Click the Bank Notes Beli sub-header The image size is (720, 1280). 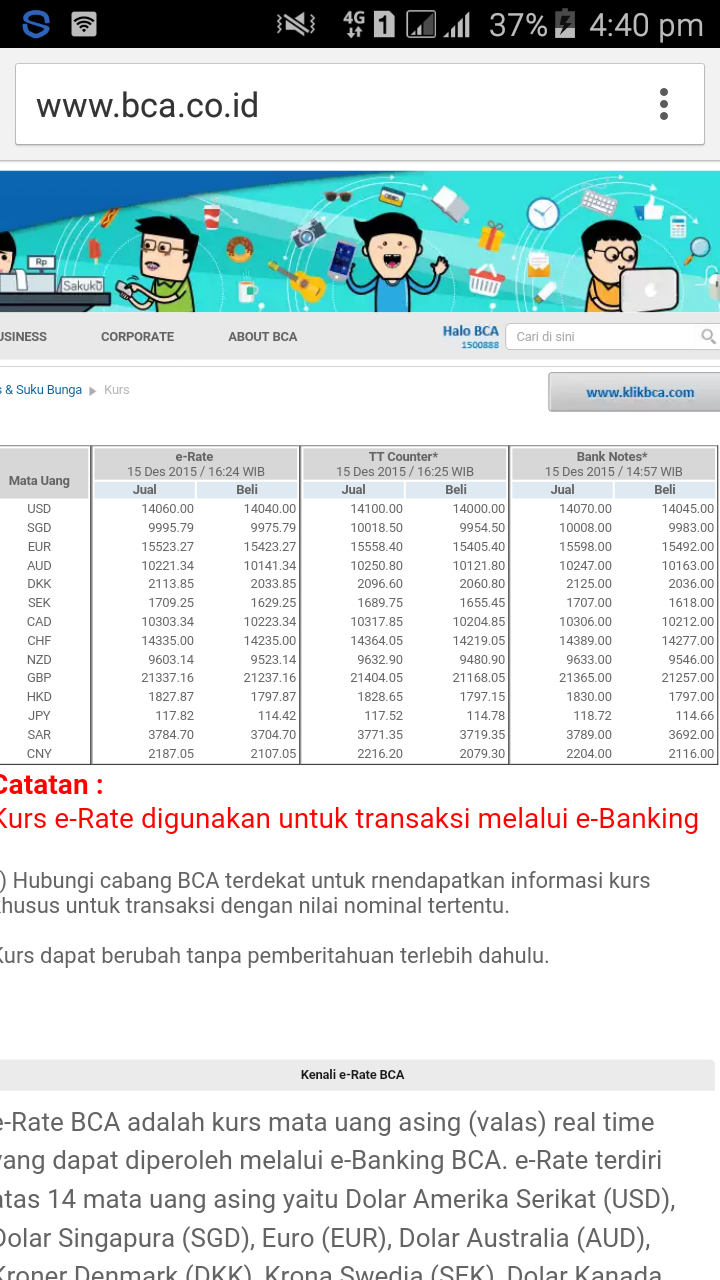665,490
